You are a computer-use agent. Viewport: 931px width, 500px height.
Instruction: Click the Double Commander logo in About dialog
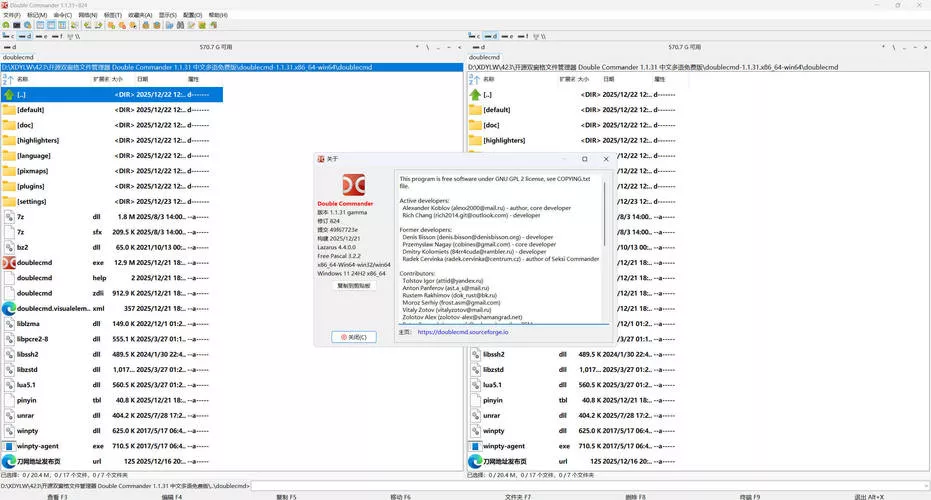[353, 187]
